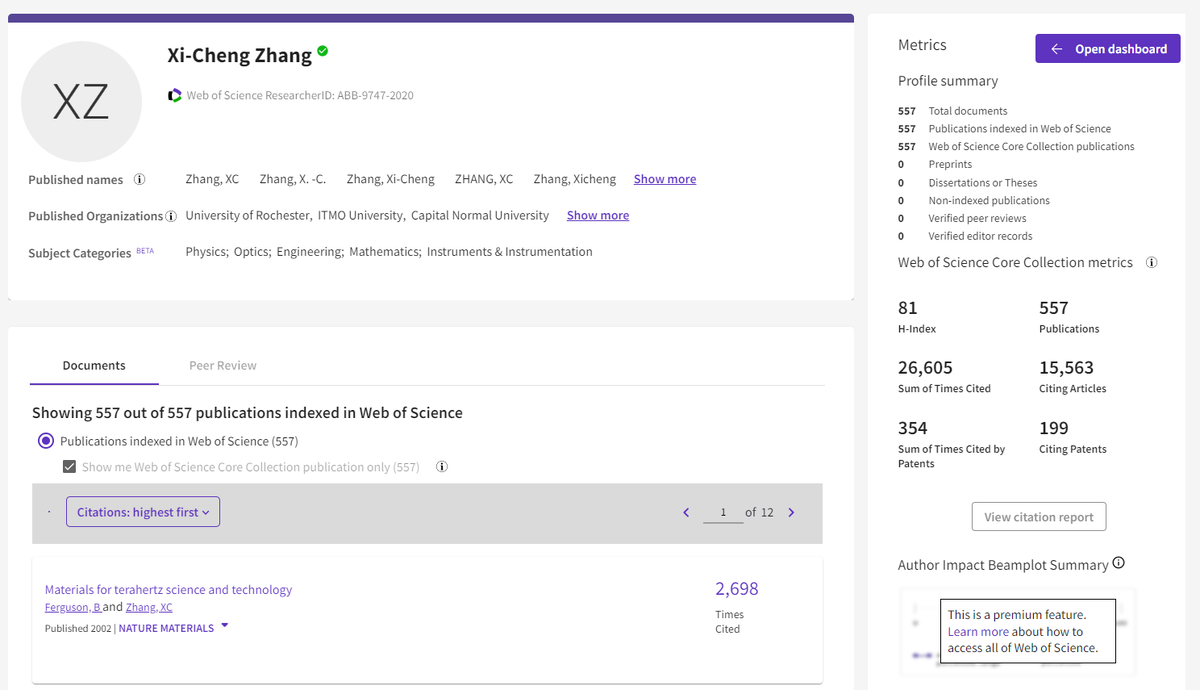Click the info icon beside Core Collection metrics
The width and height of the screenshot is (1200, 690).
click(1151, 263)
